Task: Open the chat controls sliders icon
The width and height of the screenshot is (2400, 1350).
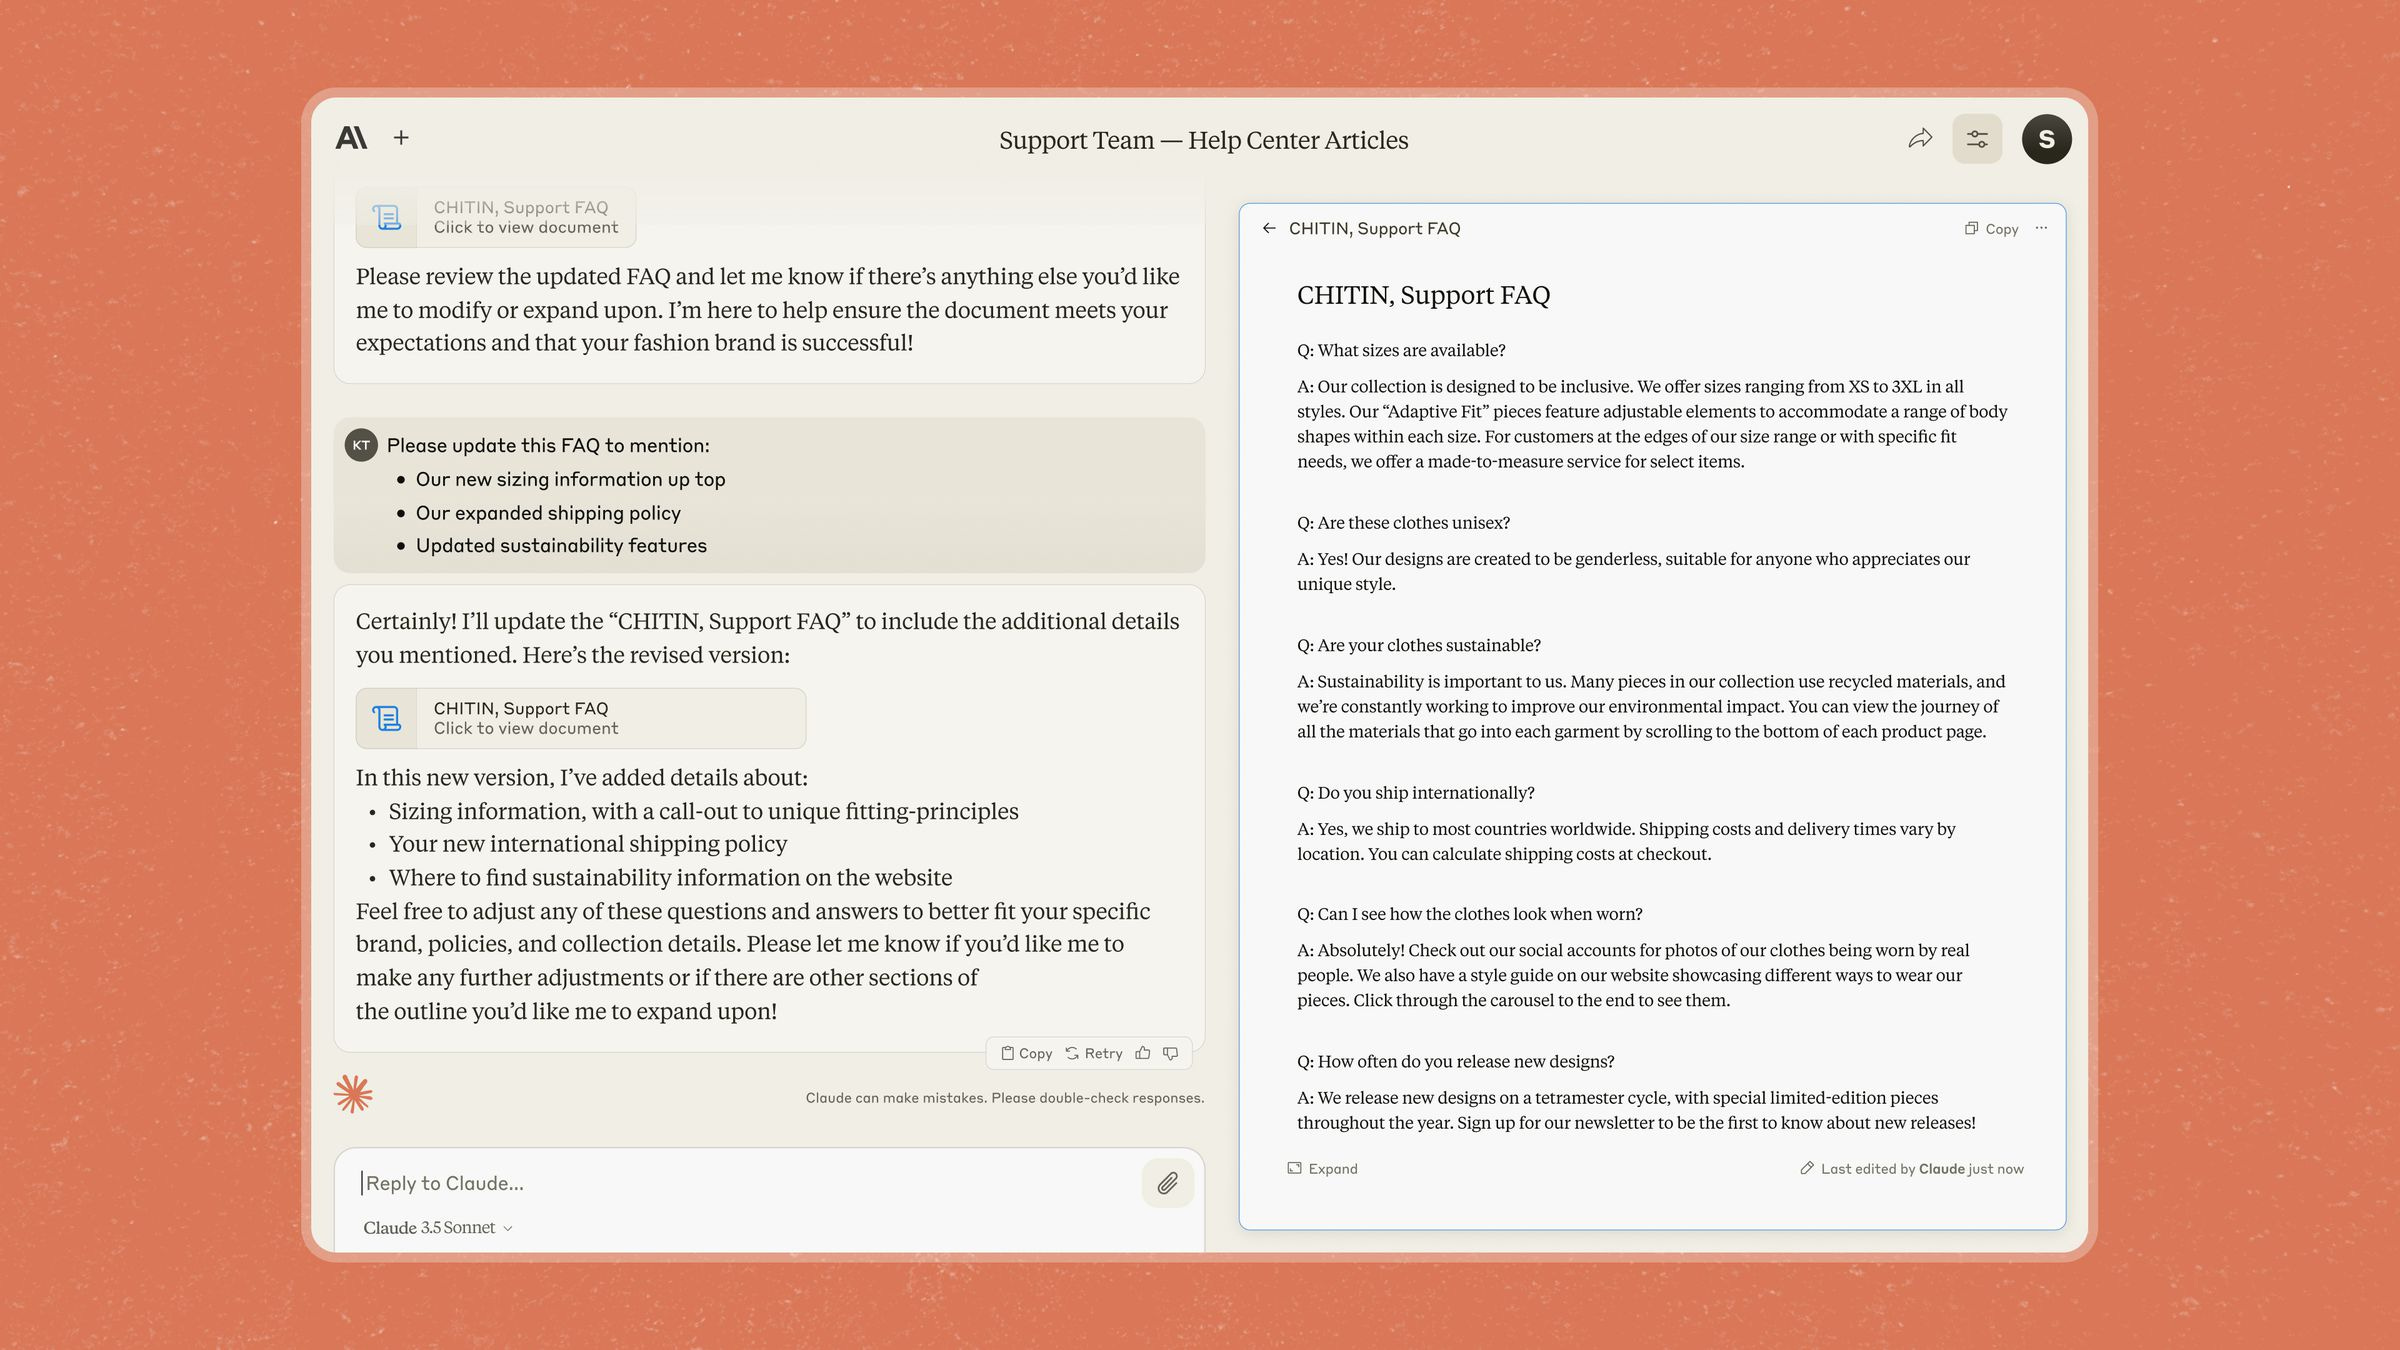Action: click(1977, 139)
